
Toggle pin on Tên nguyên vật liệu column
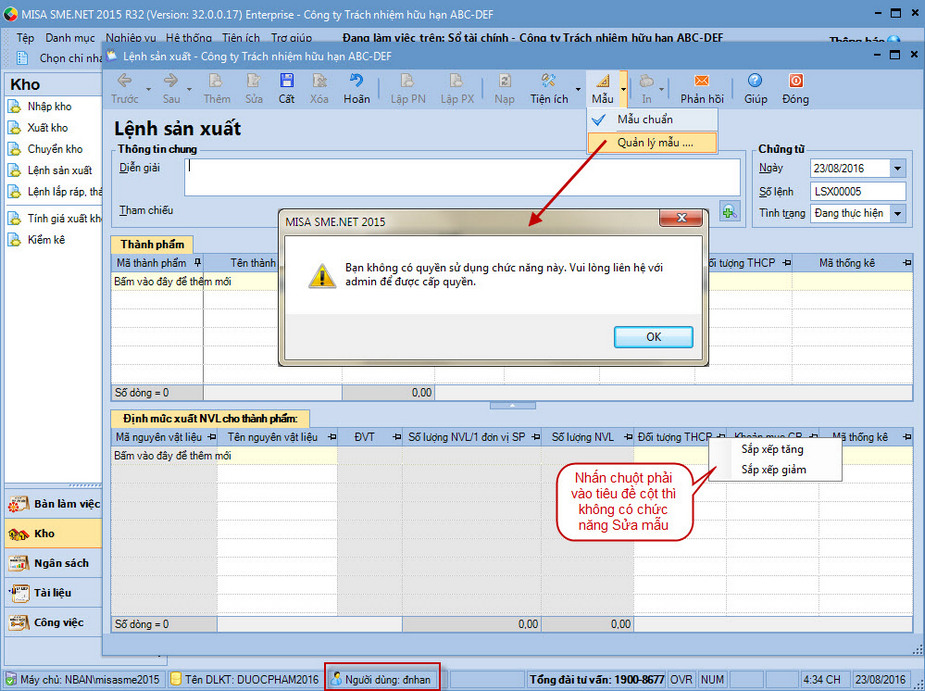(332, 437)
